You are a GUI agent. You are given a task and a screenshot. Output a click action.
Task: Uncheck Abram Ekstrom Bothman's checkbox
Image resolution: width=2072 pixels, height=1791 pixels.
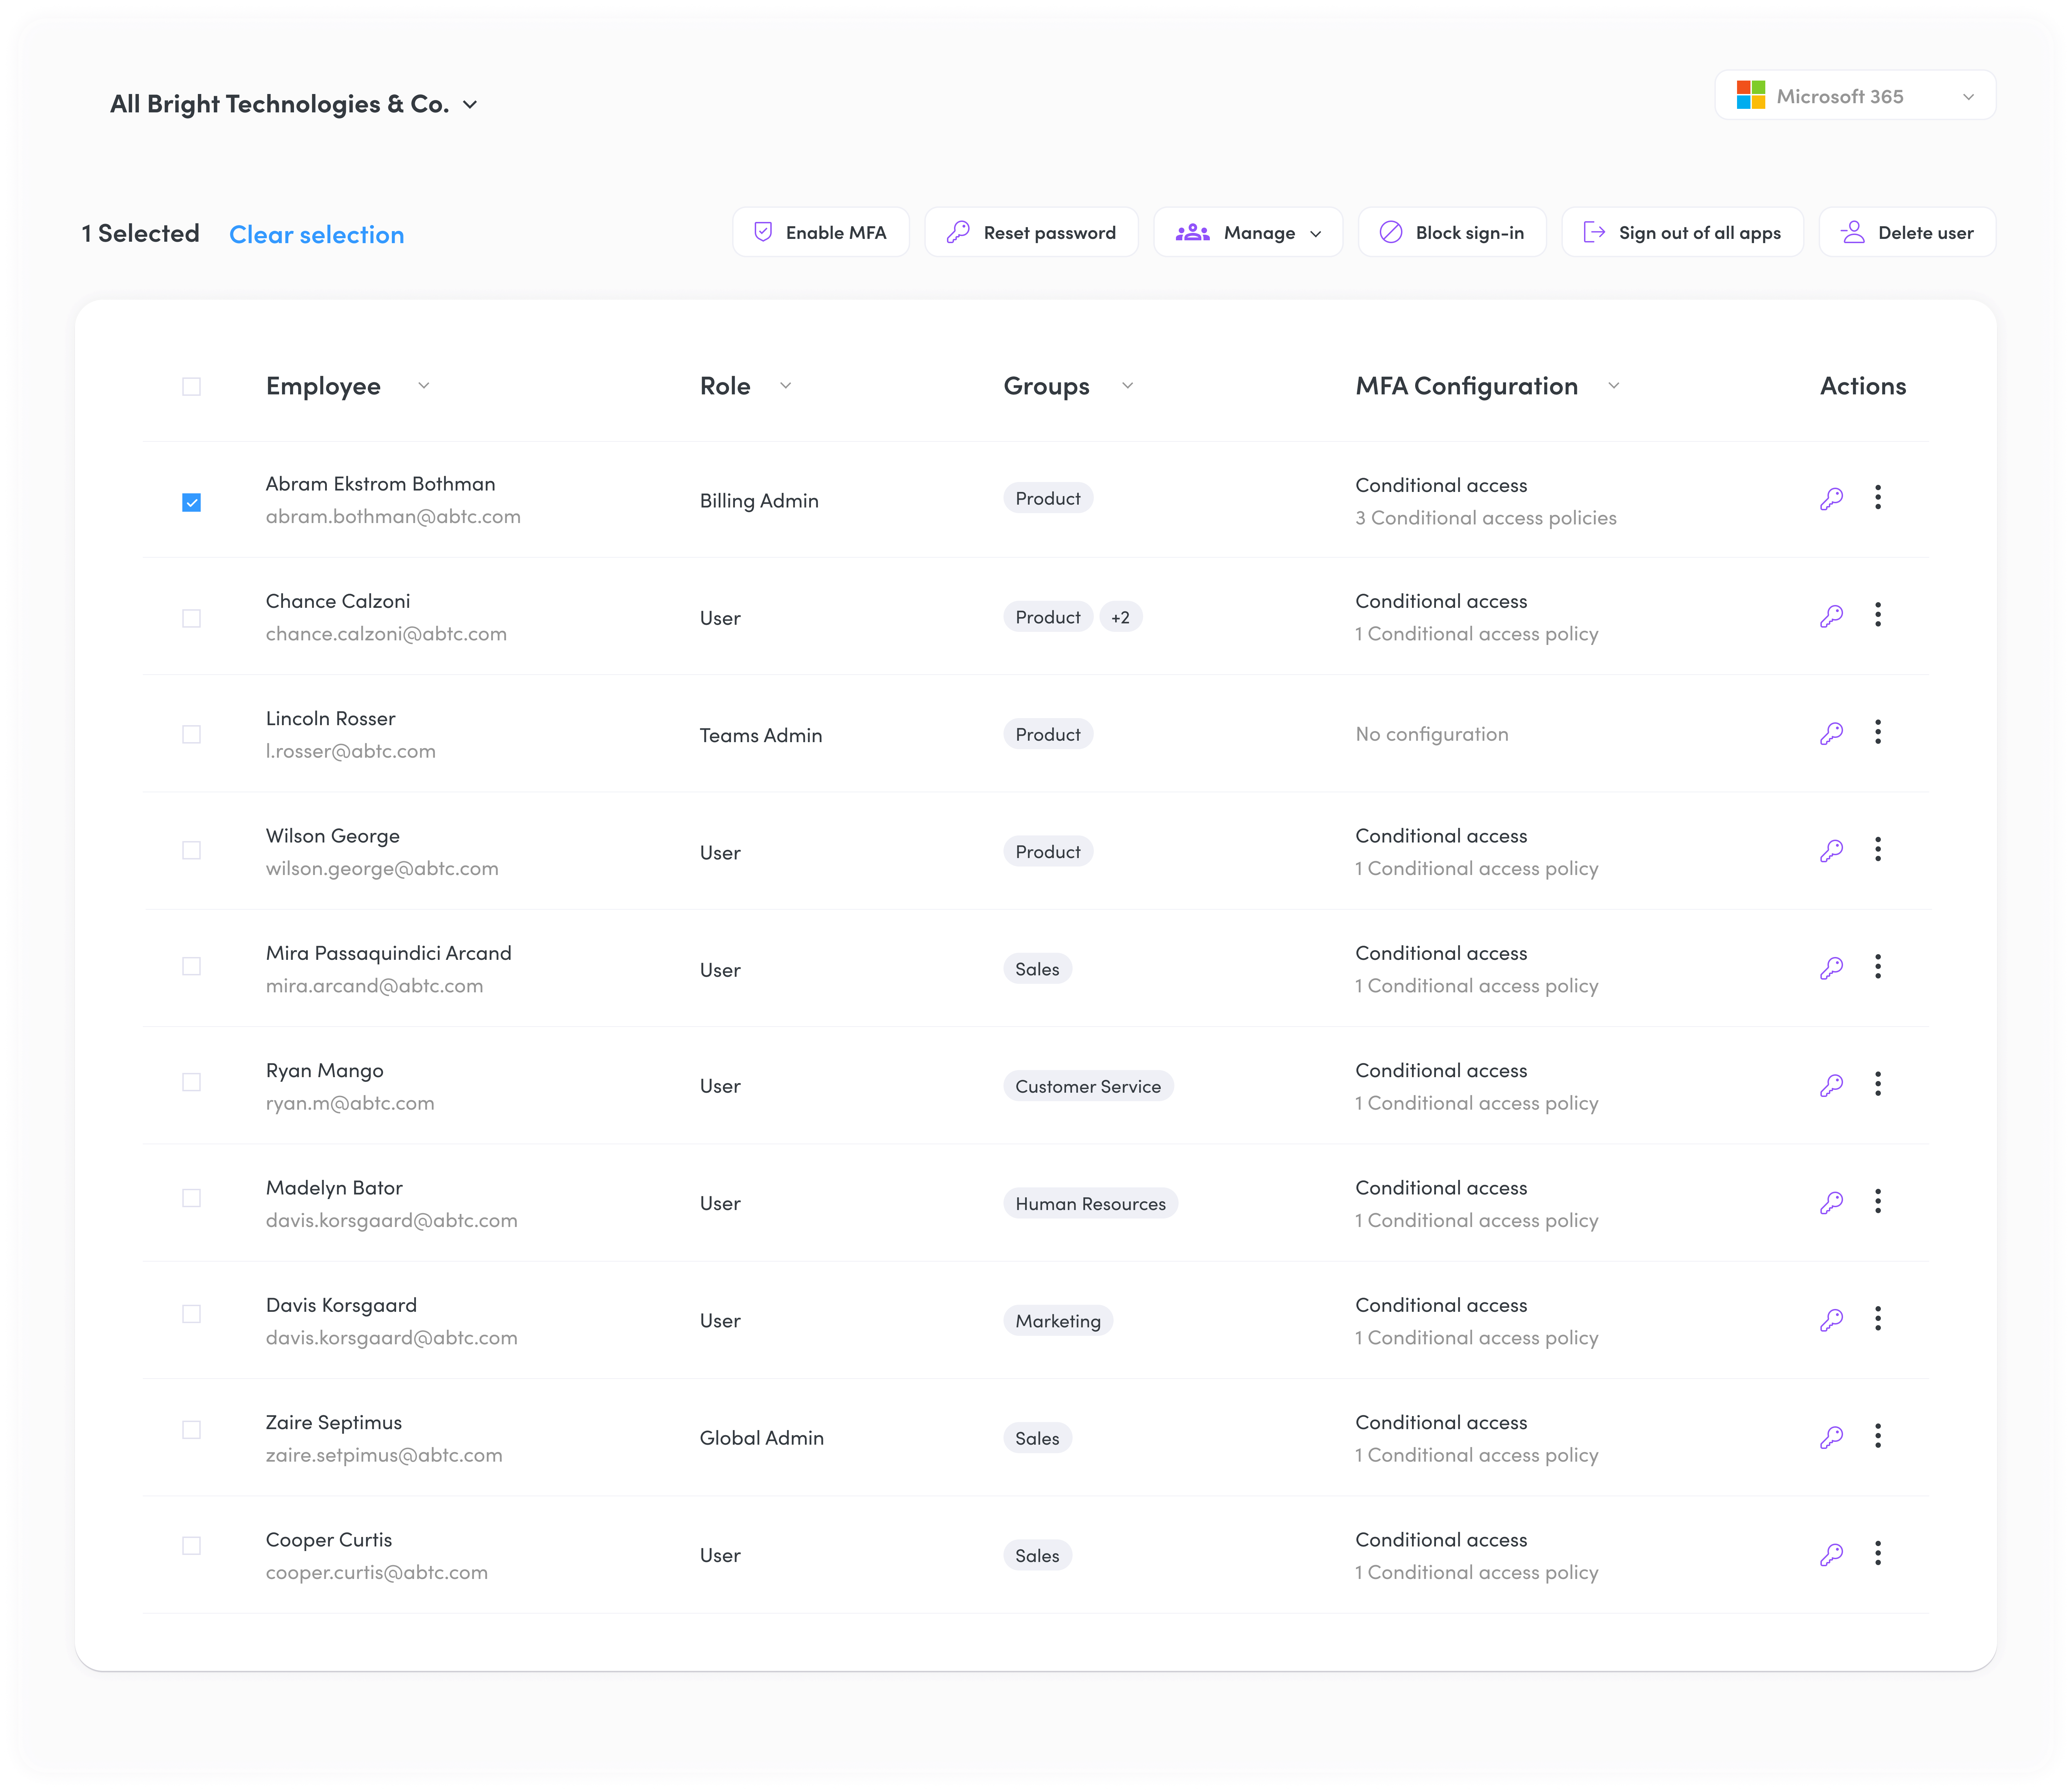pyautogui.click(x=192, y=502)
